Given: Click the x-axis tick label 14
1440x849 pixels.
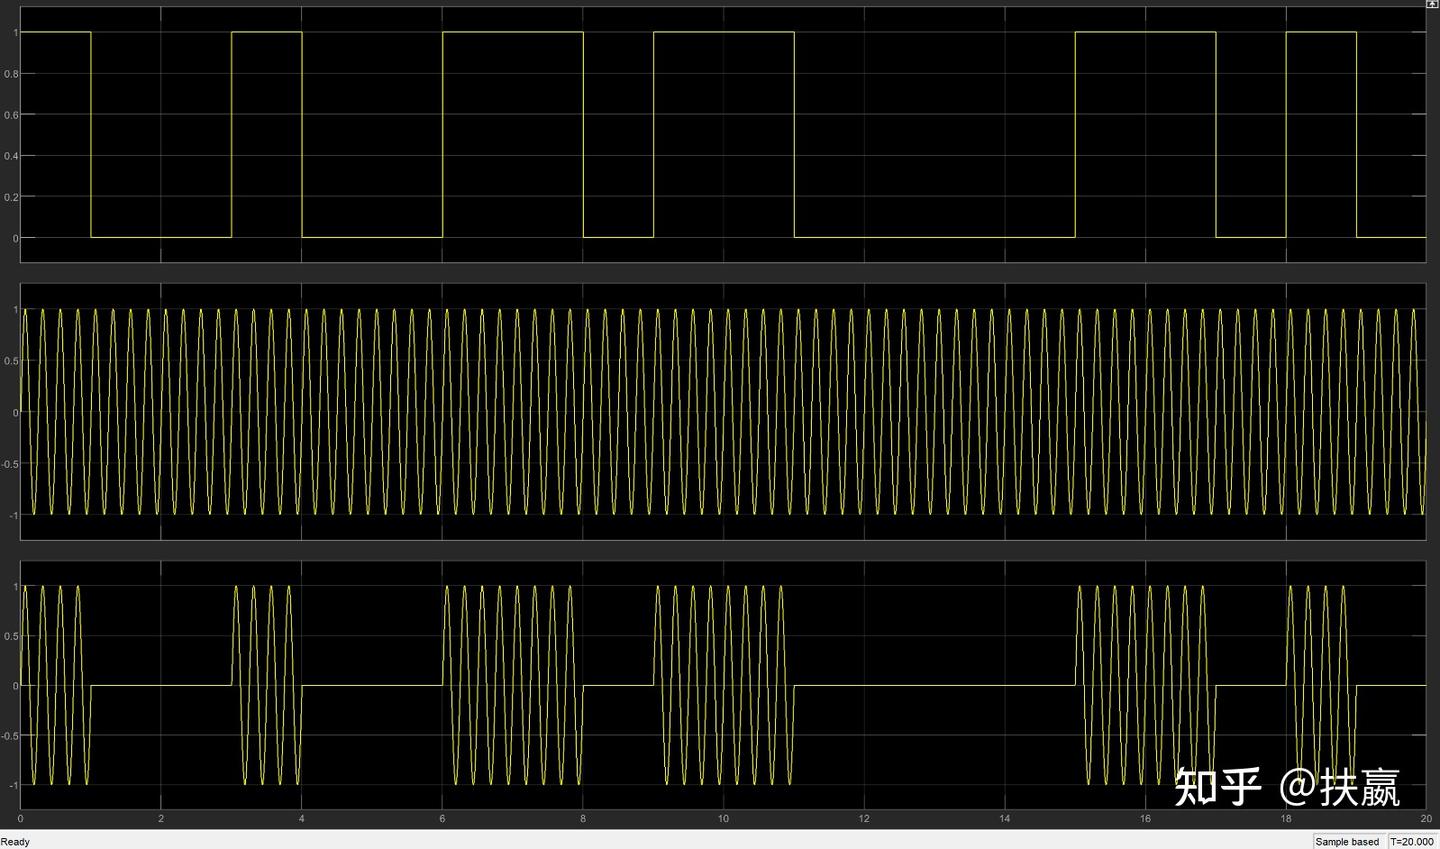Looking at the screenshot, I should (1004, 819).
